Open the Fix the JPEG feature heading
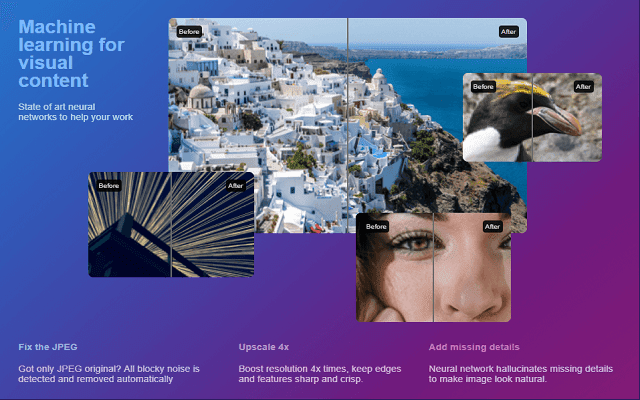Screen dimensions: 640x400 [x=48, y=347]
